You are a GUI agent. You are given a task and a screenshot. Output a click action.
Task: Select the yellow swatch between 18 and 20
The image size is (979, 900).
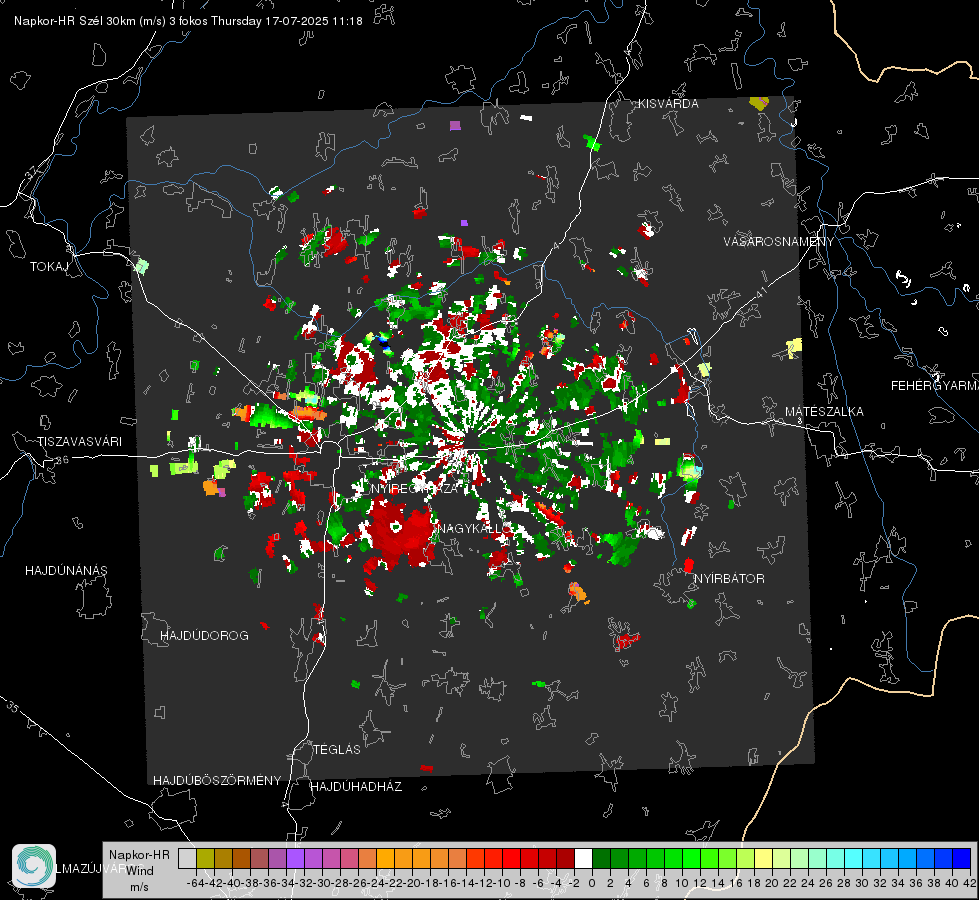(763, 858)
